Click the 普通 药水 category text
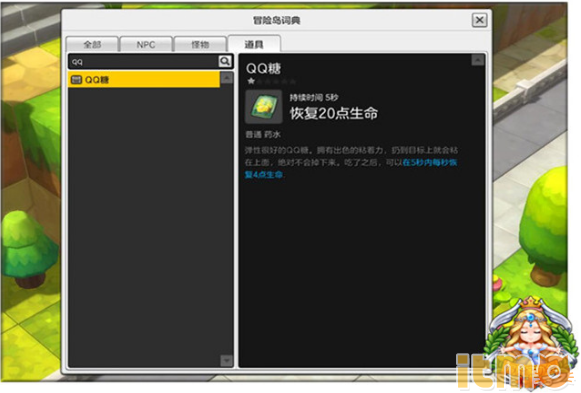The width and height of the screenshot is (581, 393). pyautogui.click(x=263, y=134)
